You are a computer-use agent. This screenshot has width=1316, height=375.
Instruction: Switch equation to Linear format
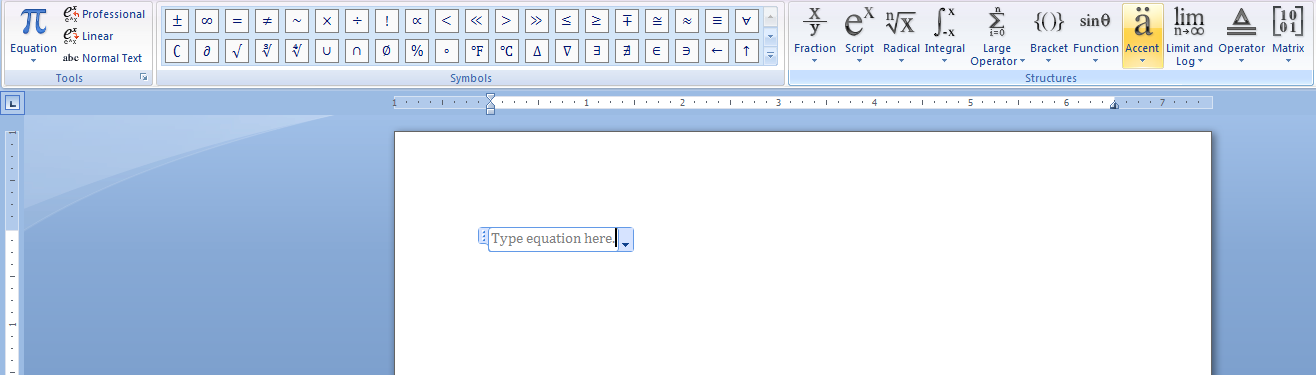(88, 36)
